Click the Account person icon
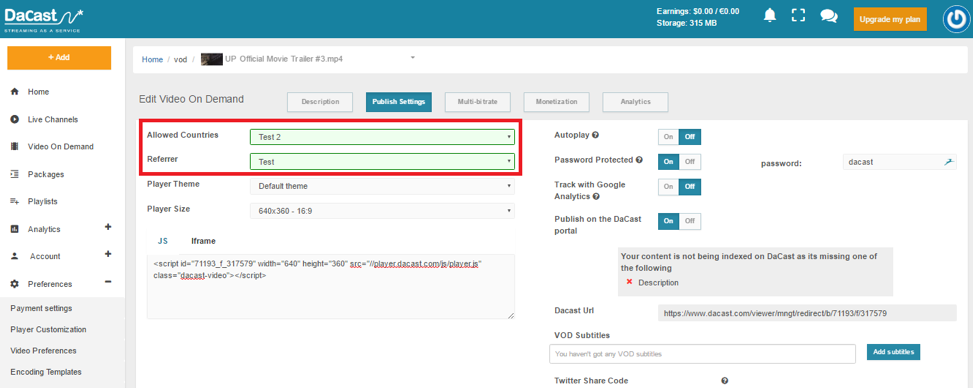973x388 pixels. [x=15, y=256]
